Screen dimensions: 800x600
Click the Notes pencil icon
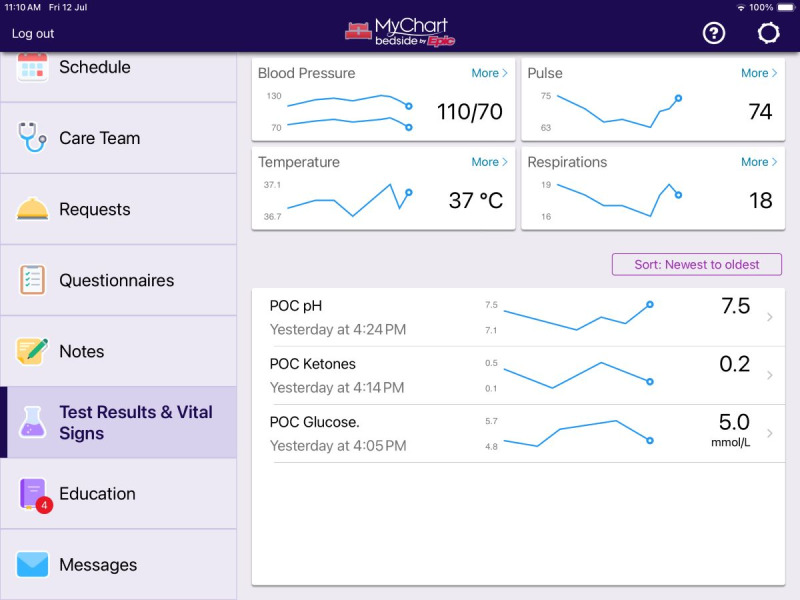tap(32, 351)
